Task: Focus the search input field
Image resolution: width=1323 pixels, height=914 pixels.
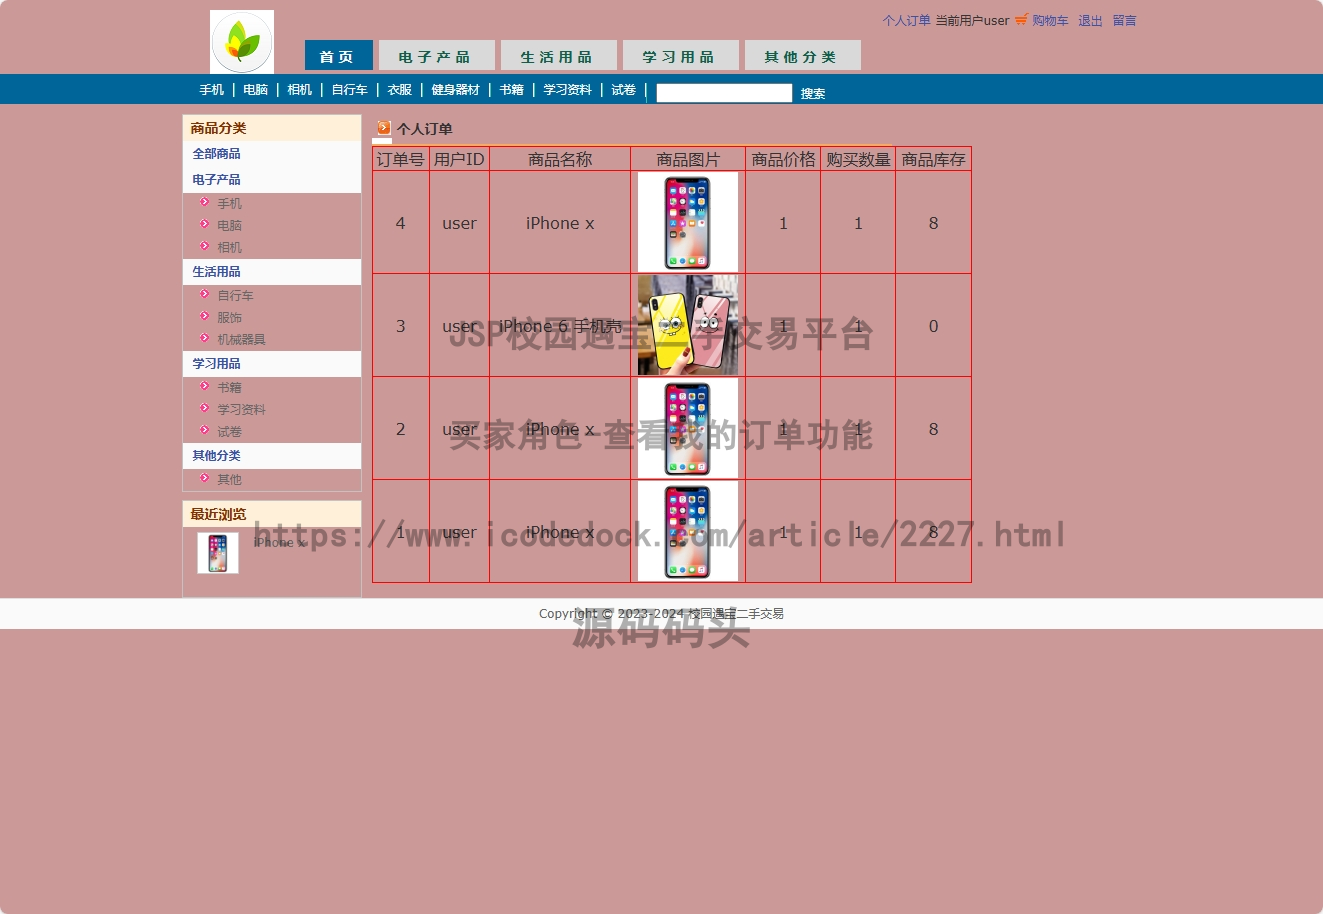Action: pos(724,93)
